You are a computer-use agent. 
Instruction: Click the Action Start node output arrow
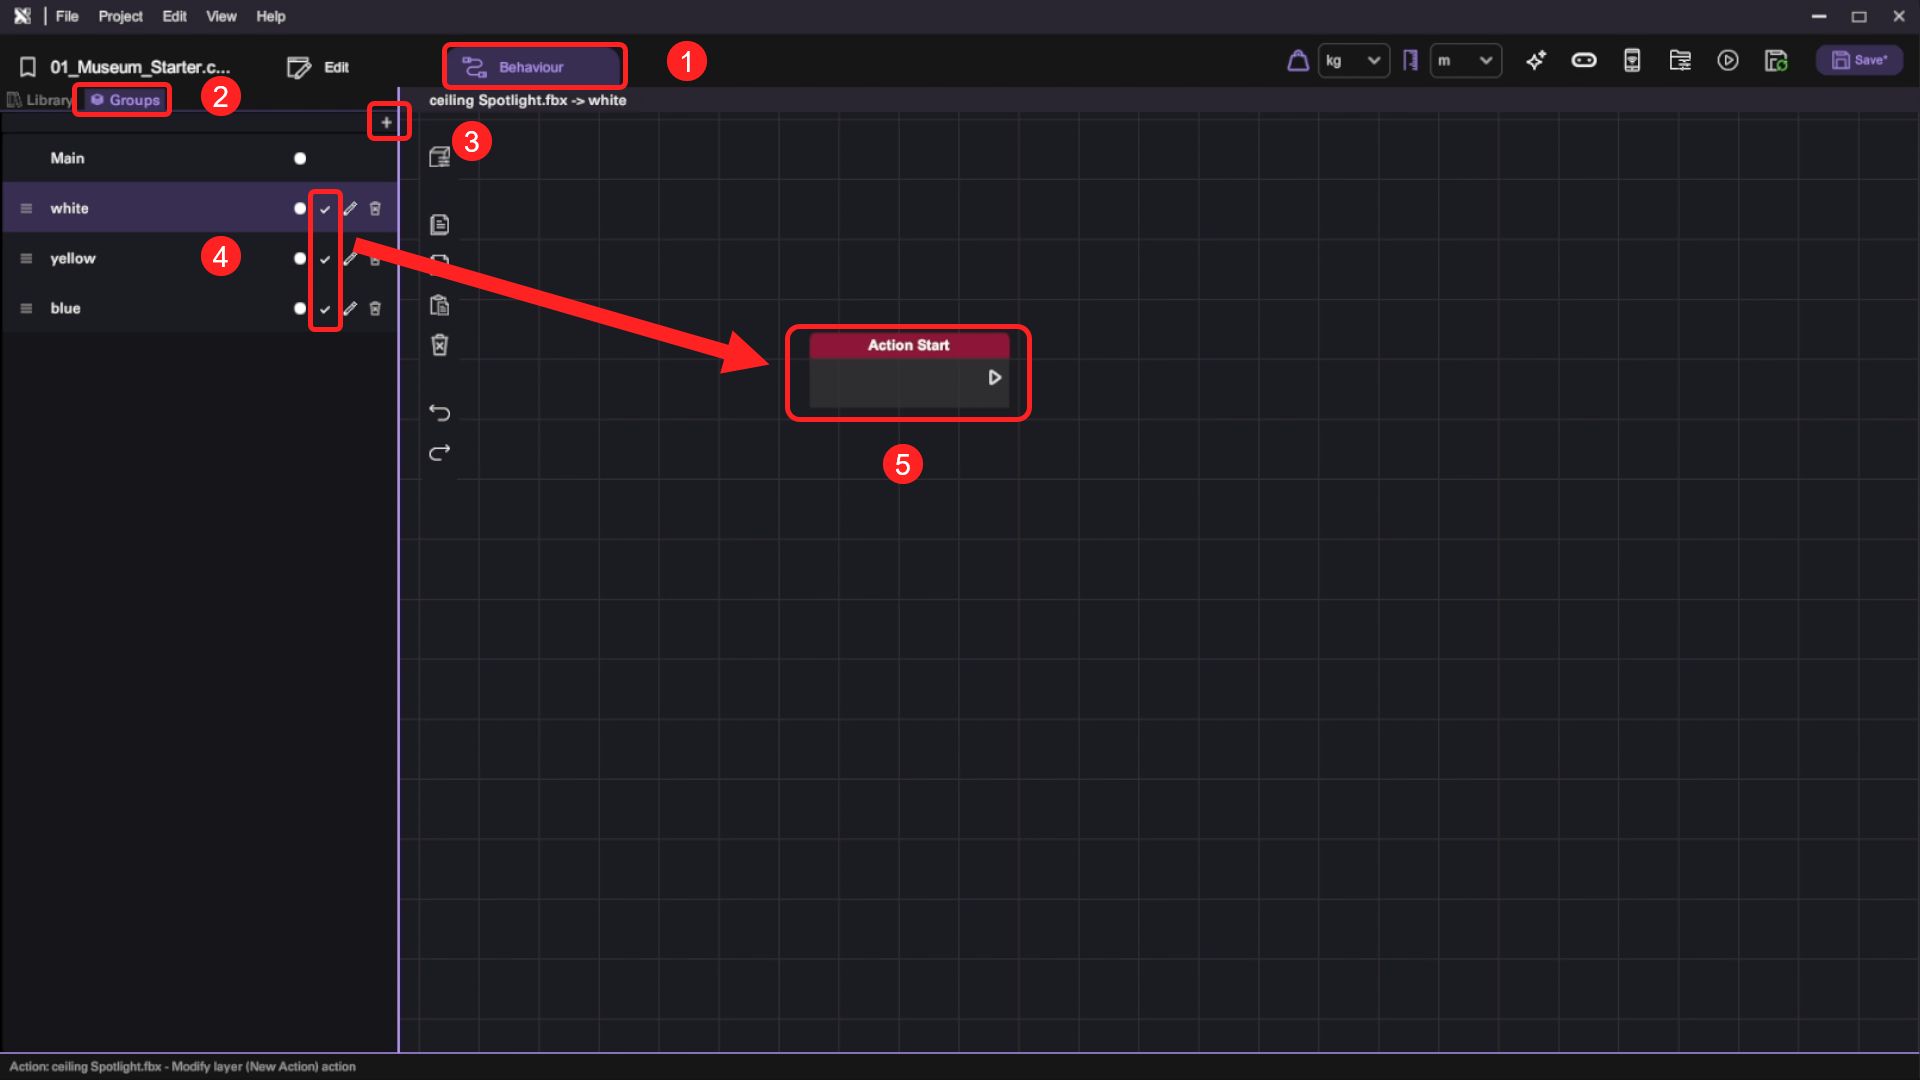(x=994, y=377)
